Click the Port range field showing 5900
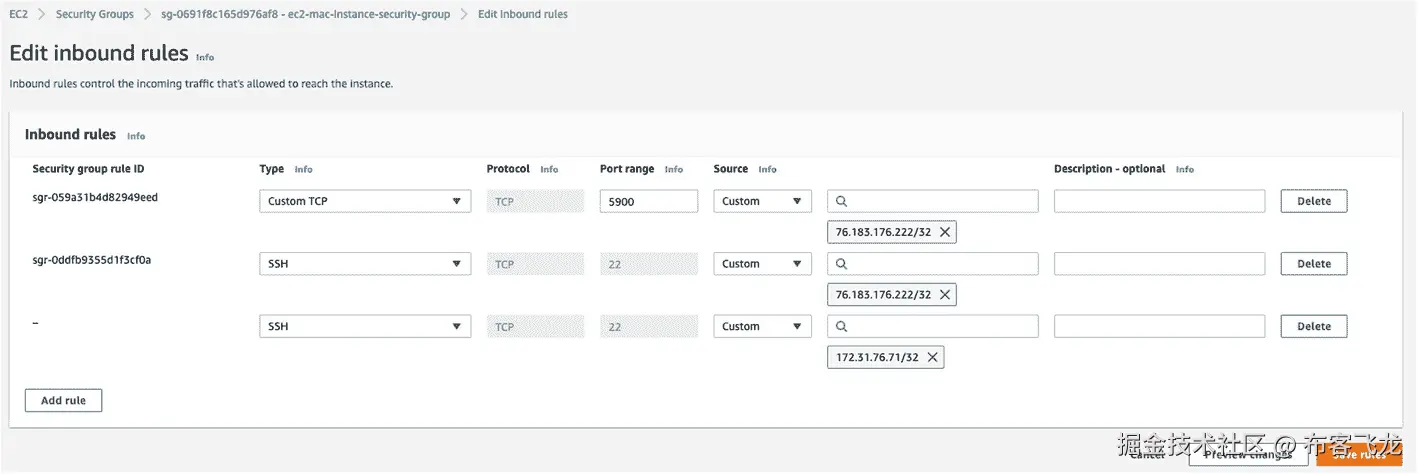 (648, 202)
